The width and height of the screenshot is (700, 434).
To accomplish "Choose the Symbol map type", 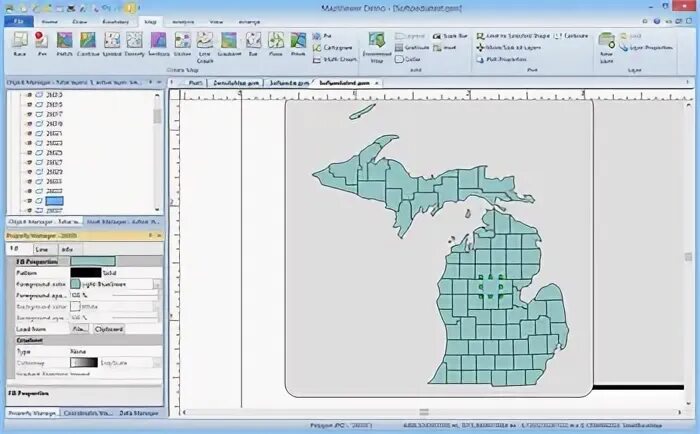I will tap(112, 44).
